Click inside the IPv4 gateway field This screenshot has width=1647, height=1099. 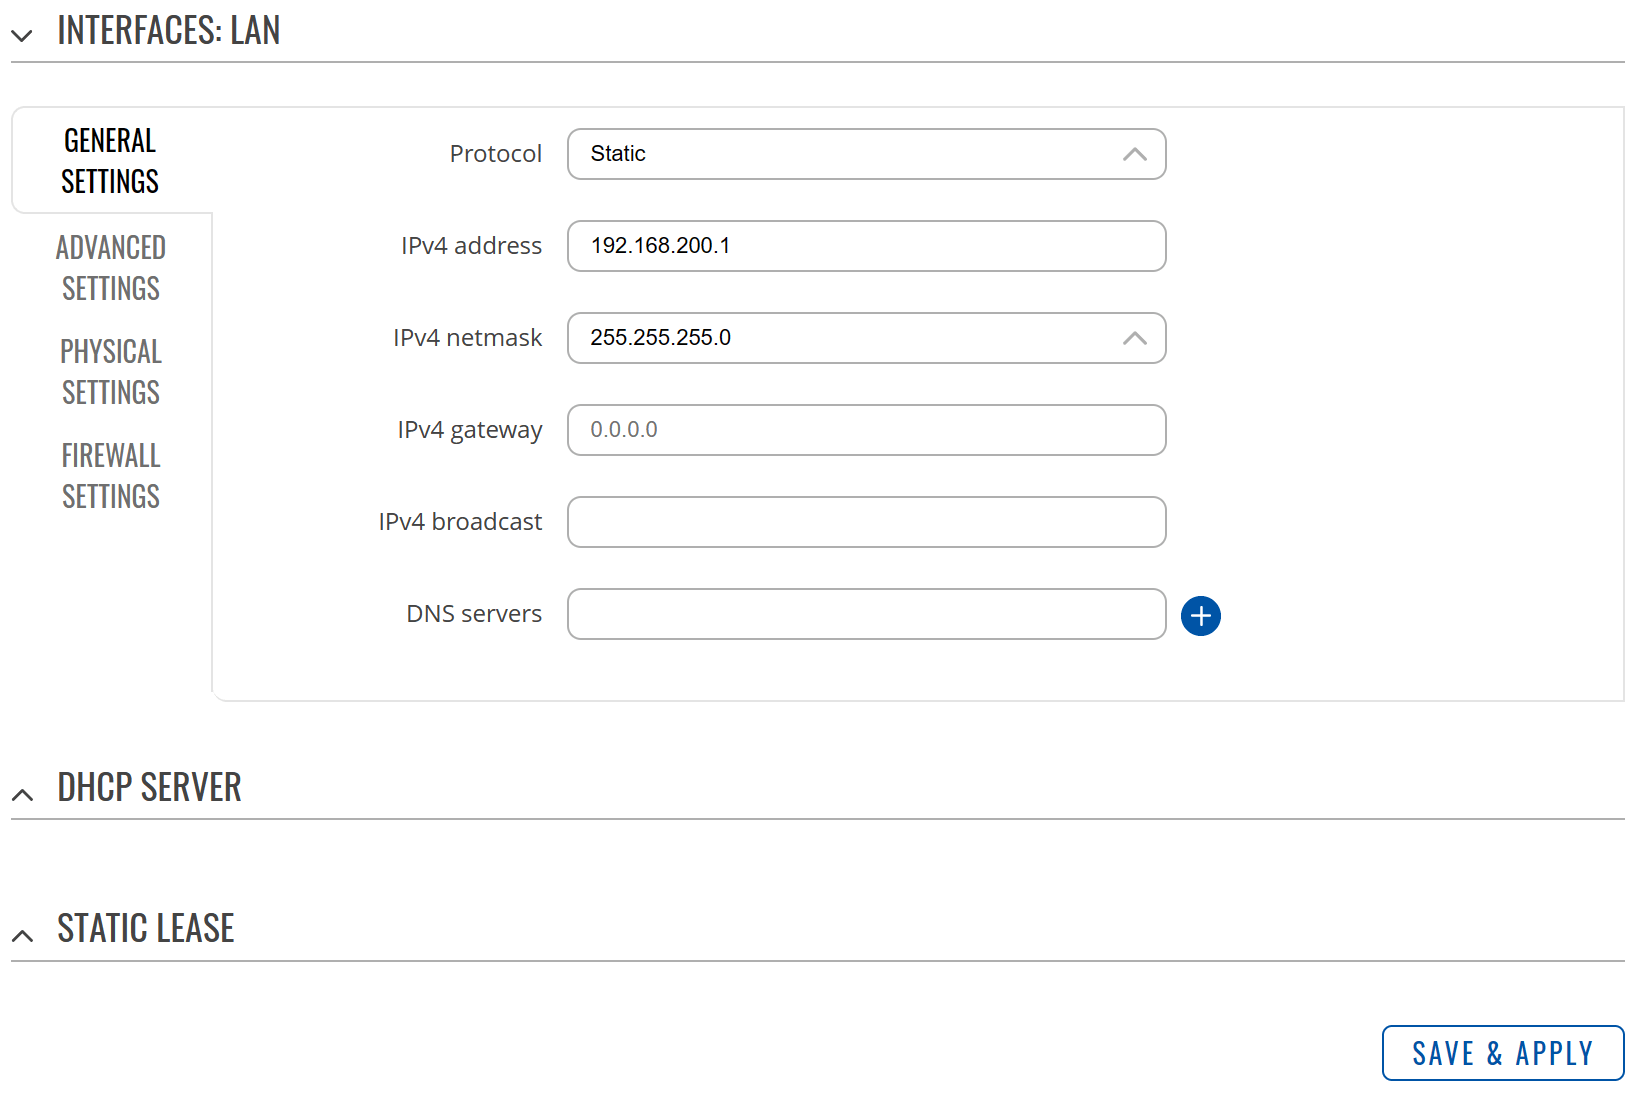point(866,430)
